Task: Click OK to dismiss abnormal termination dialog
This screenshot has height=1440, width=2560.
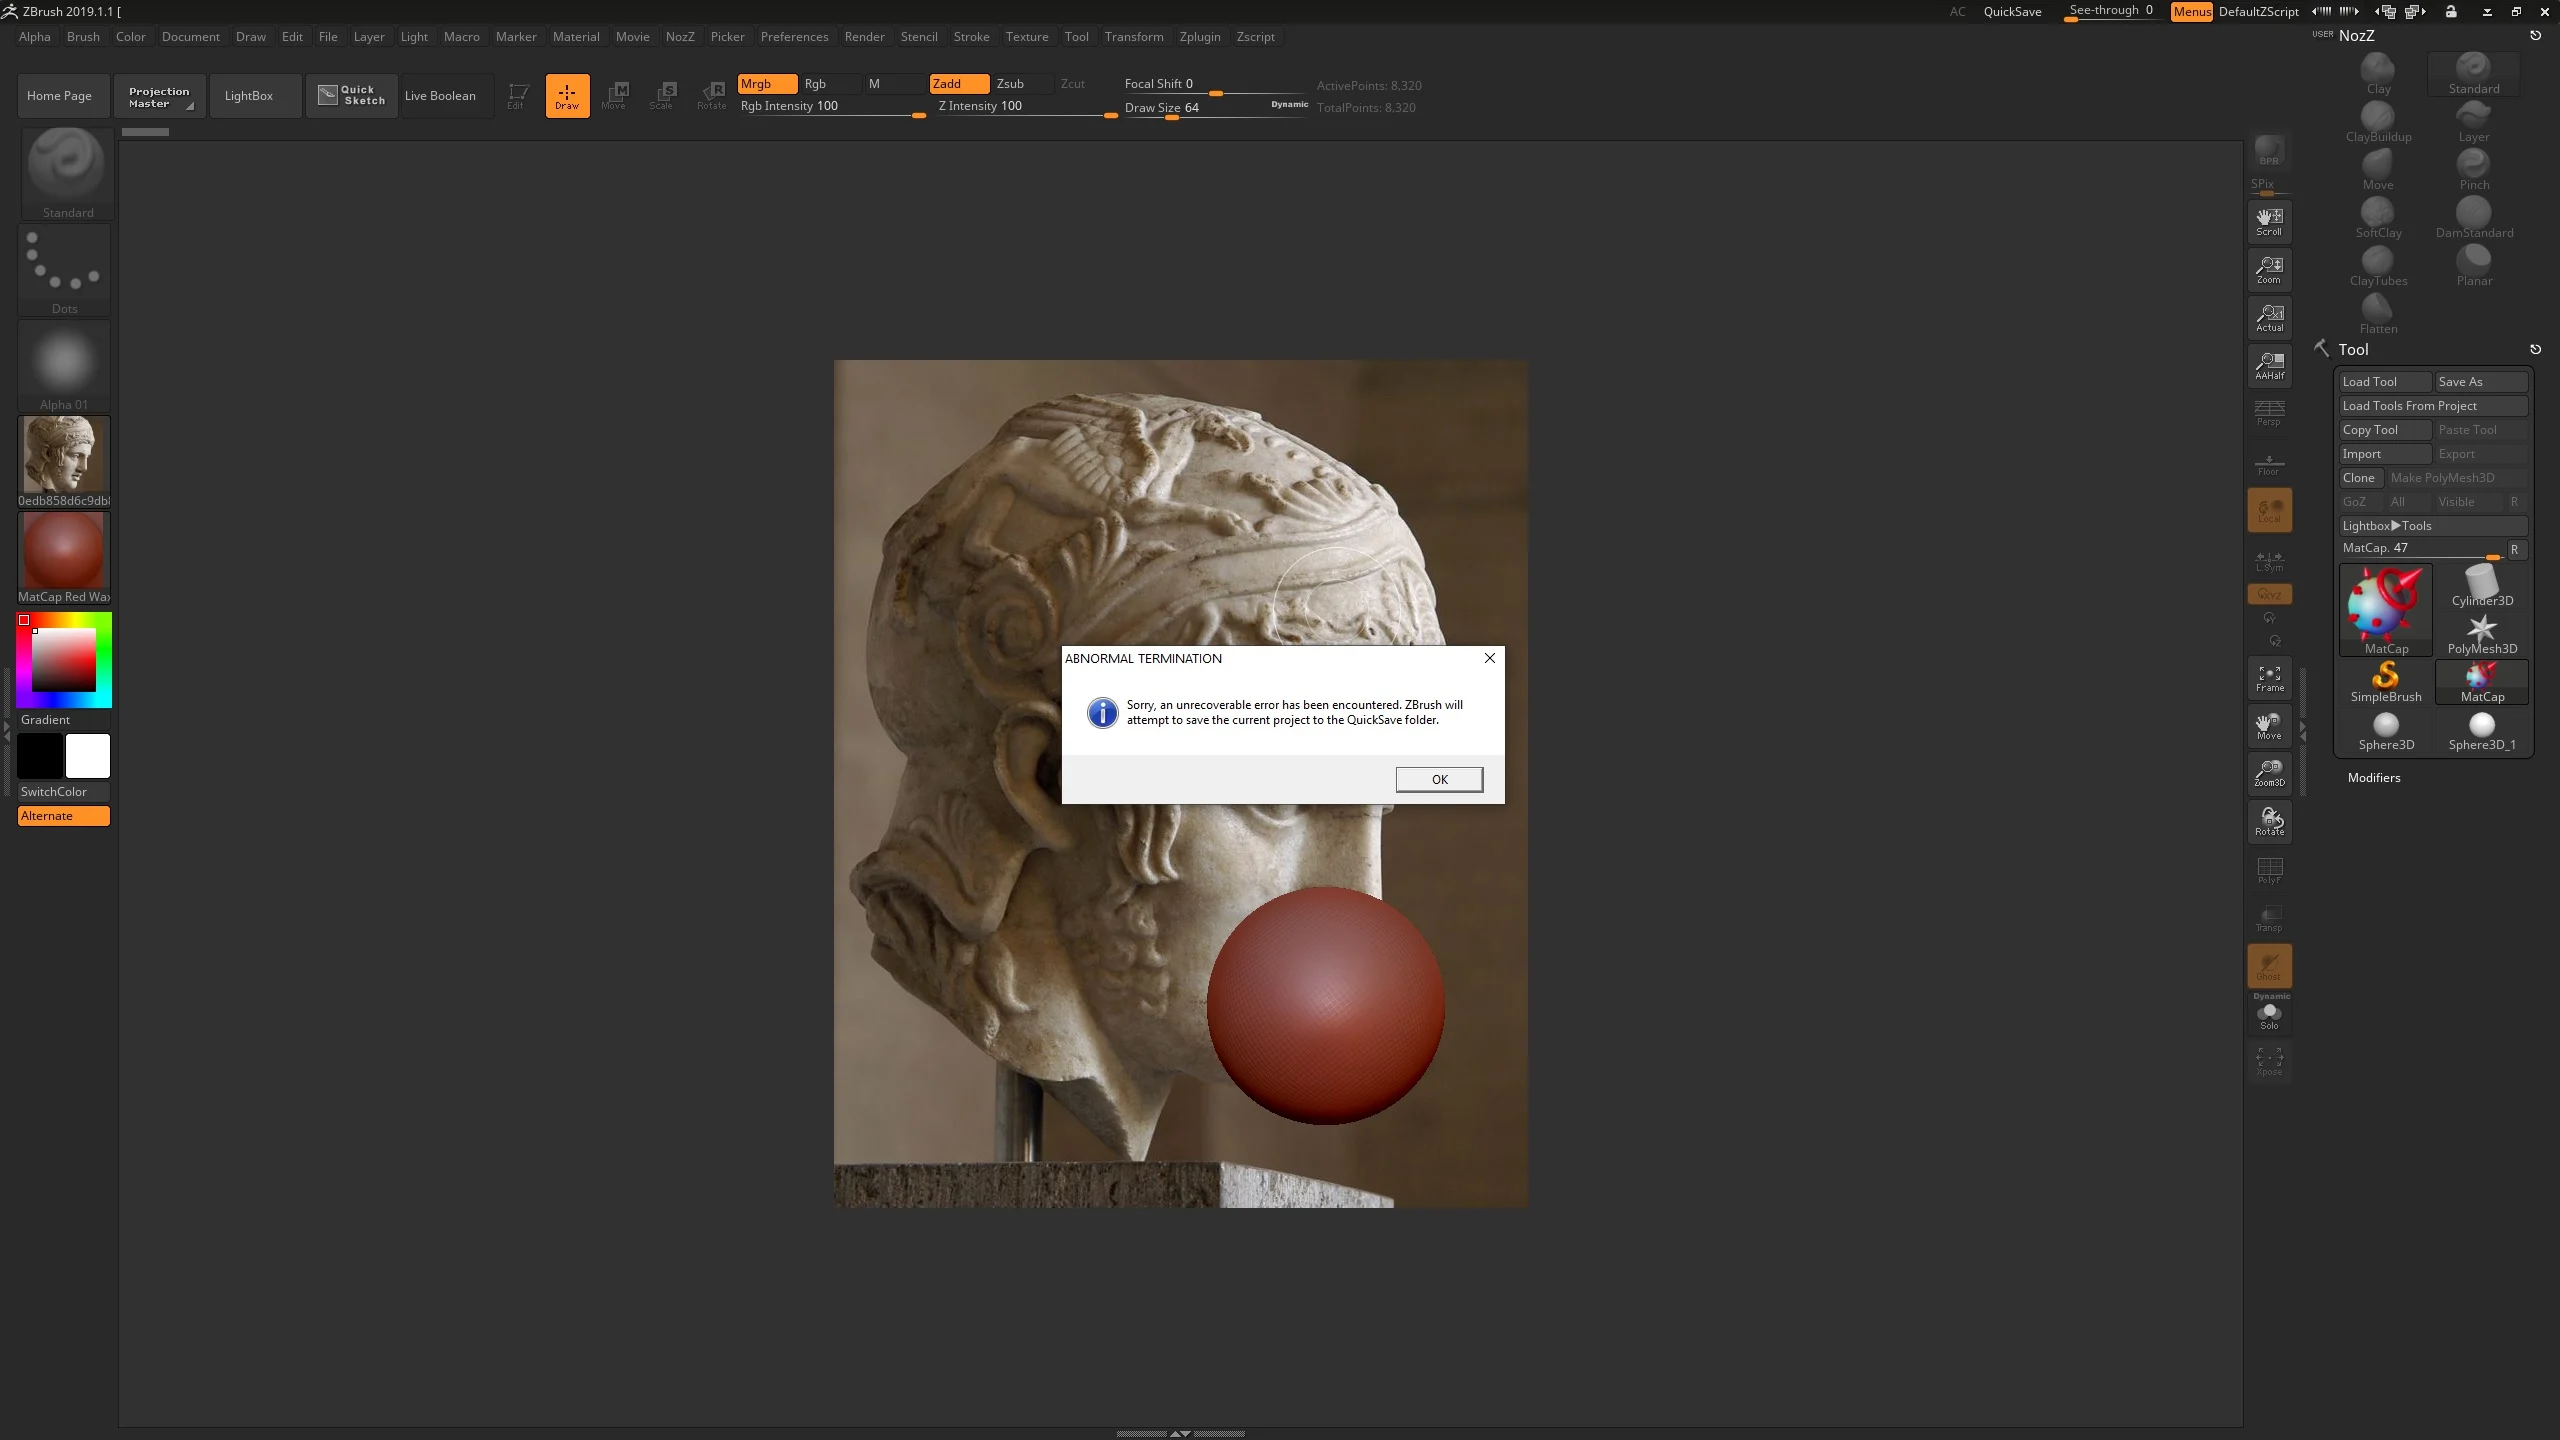Action: [x=1438, y=779]
